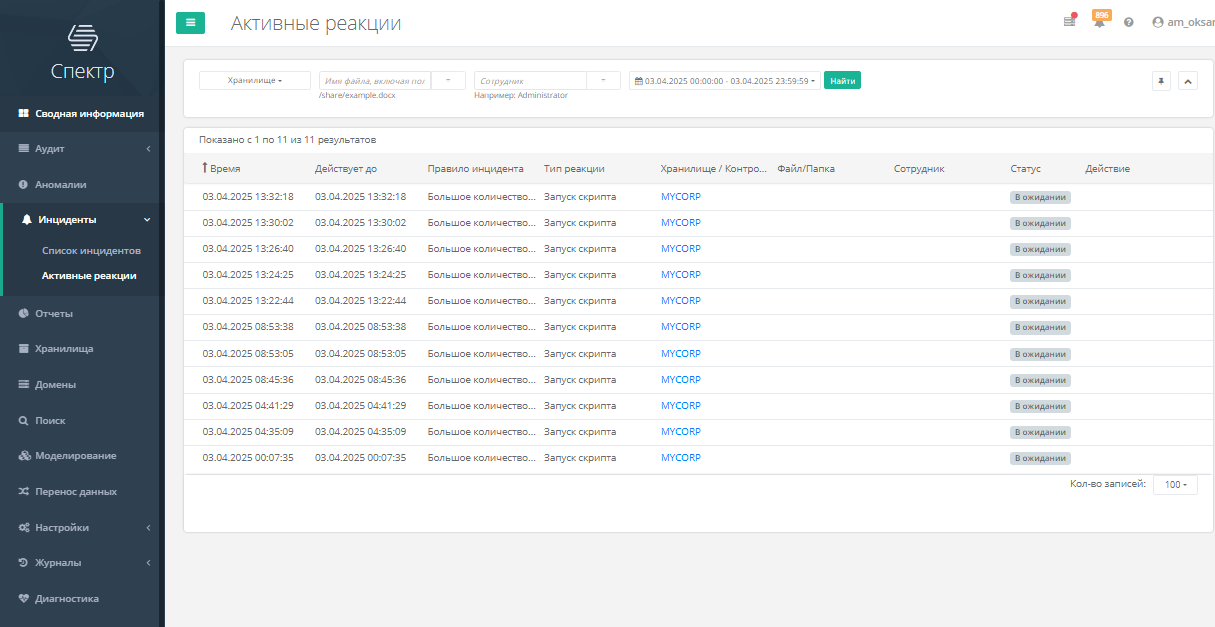
Task: Open MYCORP link in 13:24:25 row
Action: tap(681, 275)
